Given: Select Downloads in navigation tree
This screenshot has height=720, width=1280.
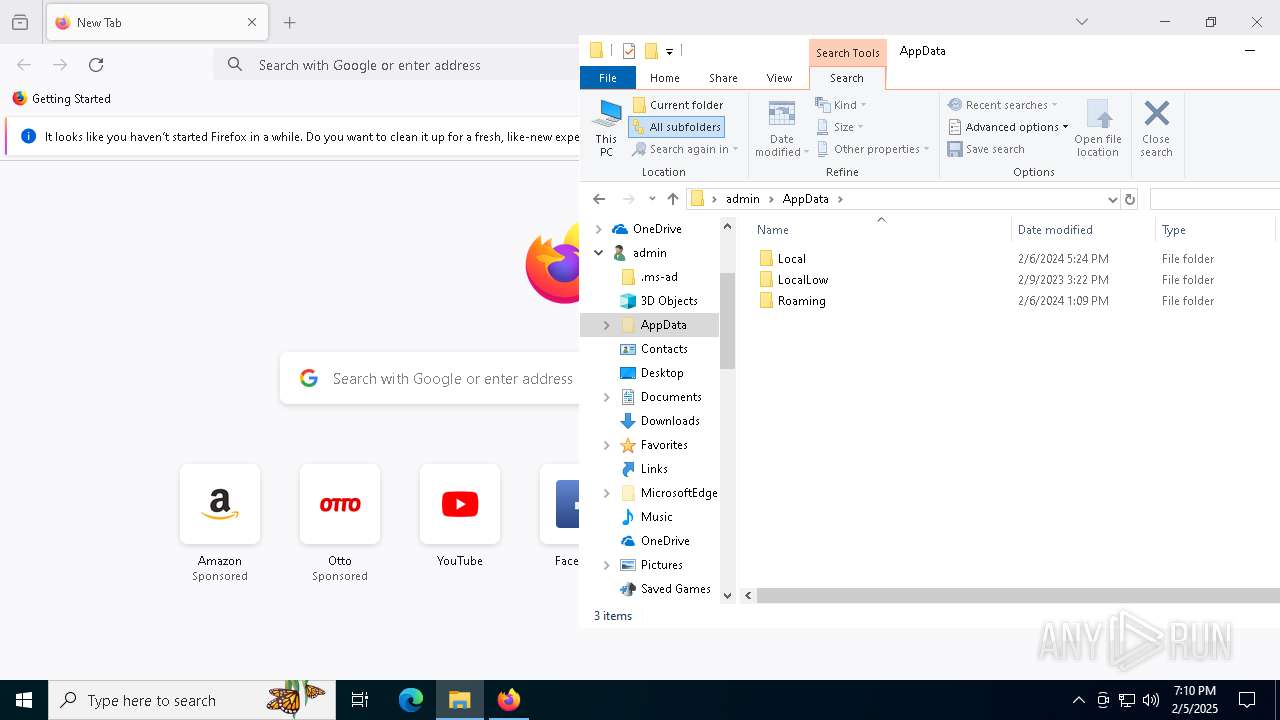Looking at the screenshot, I should point(669,421).
